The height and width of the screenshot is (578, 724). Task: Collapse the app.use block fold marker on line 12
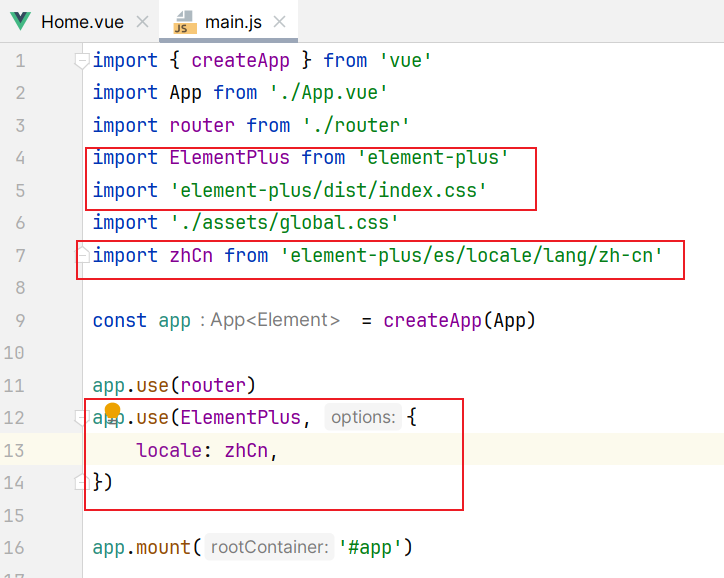[x=81, y=417]
